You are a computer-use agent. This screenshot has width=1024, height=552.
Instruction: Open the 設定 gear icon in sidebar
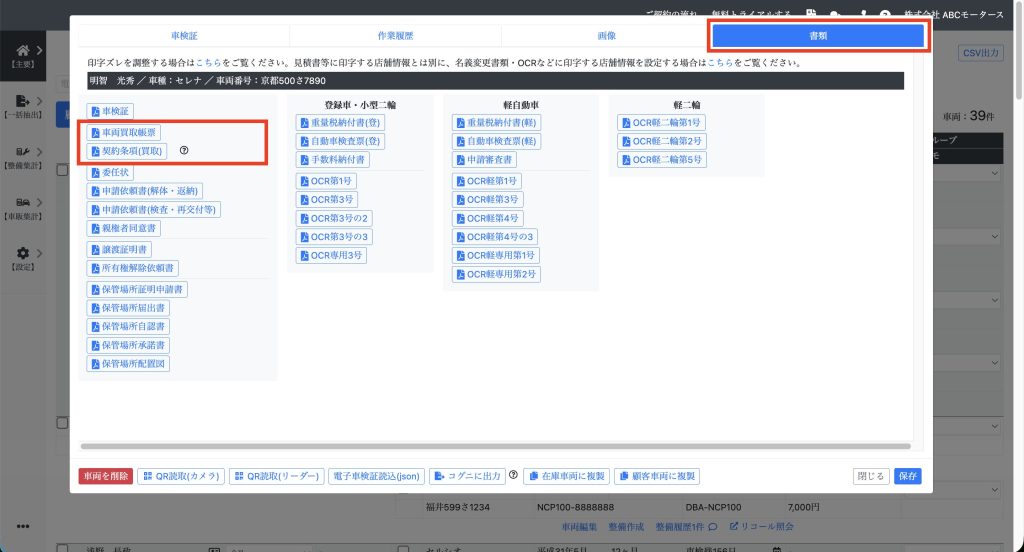[22, 254]
